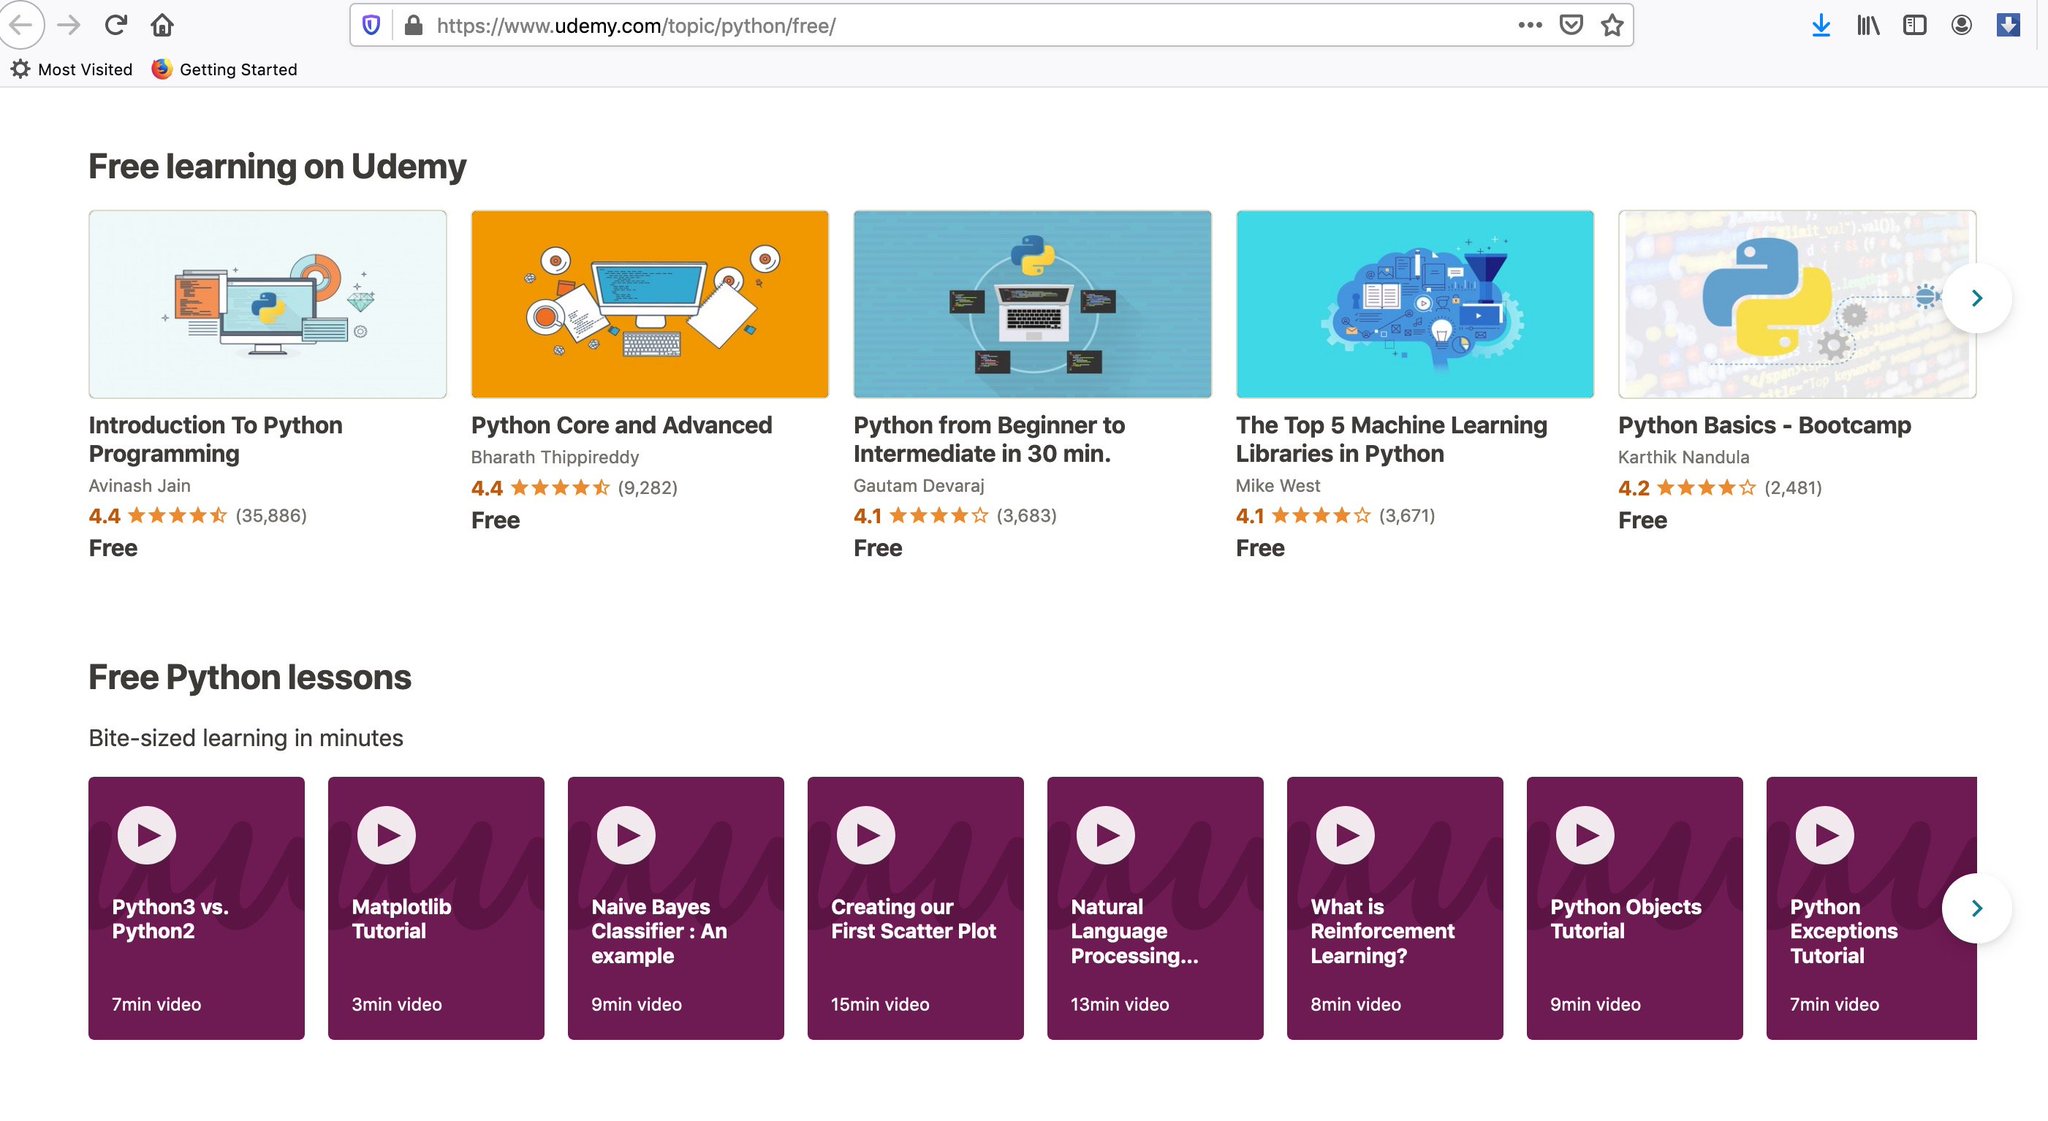Viewport: 2048px width, 1121px height.
Task: Click the URL address bar
Action: [x=900, y=25]
